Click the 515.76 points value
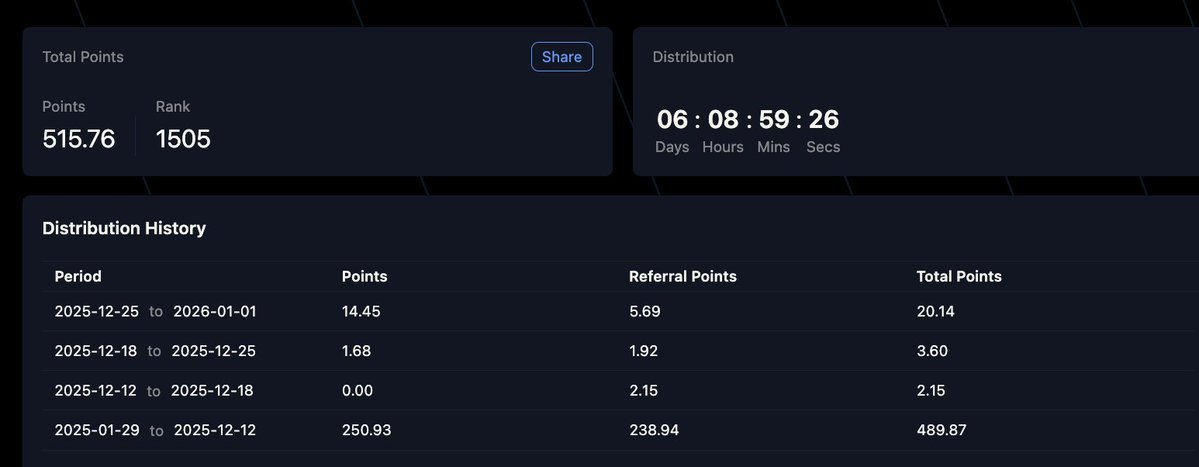The width and height of the screenshot is (1199, 467). click(79, 138)
